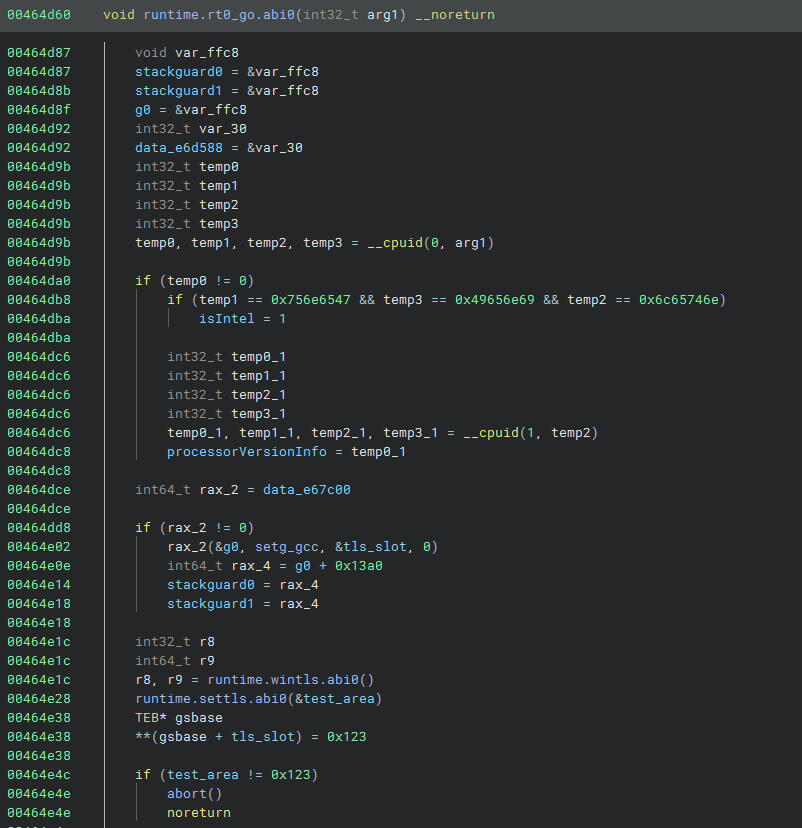Select the header address 00464d60

tap(39, 15)
